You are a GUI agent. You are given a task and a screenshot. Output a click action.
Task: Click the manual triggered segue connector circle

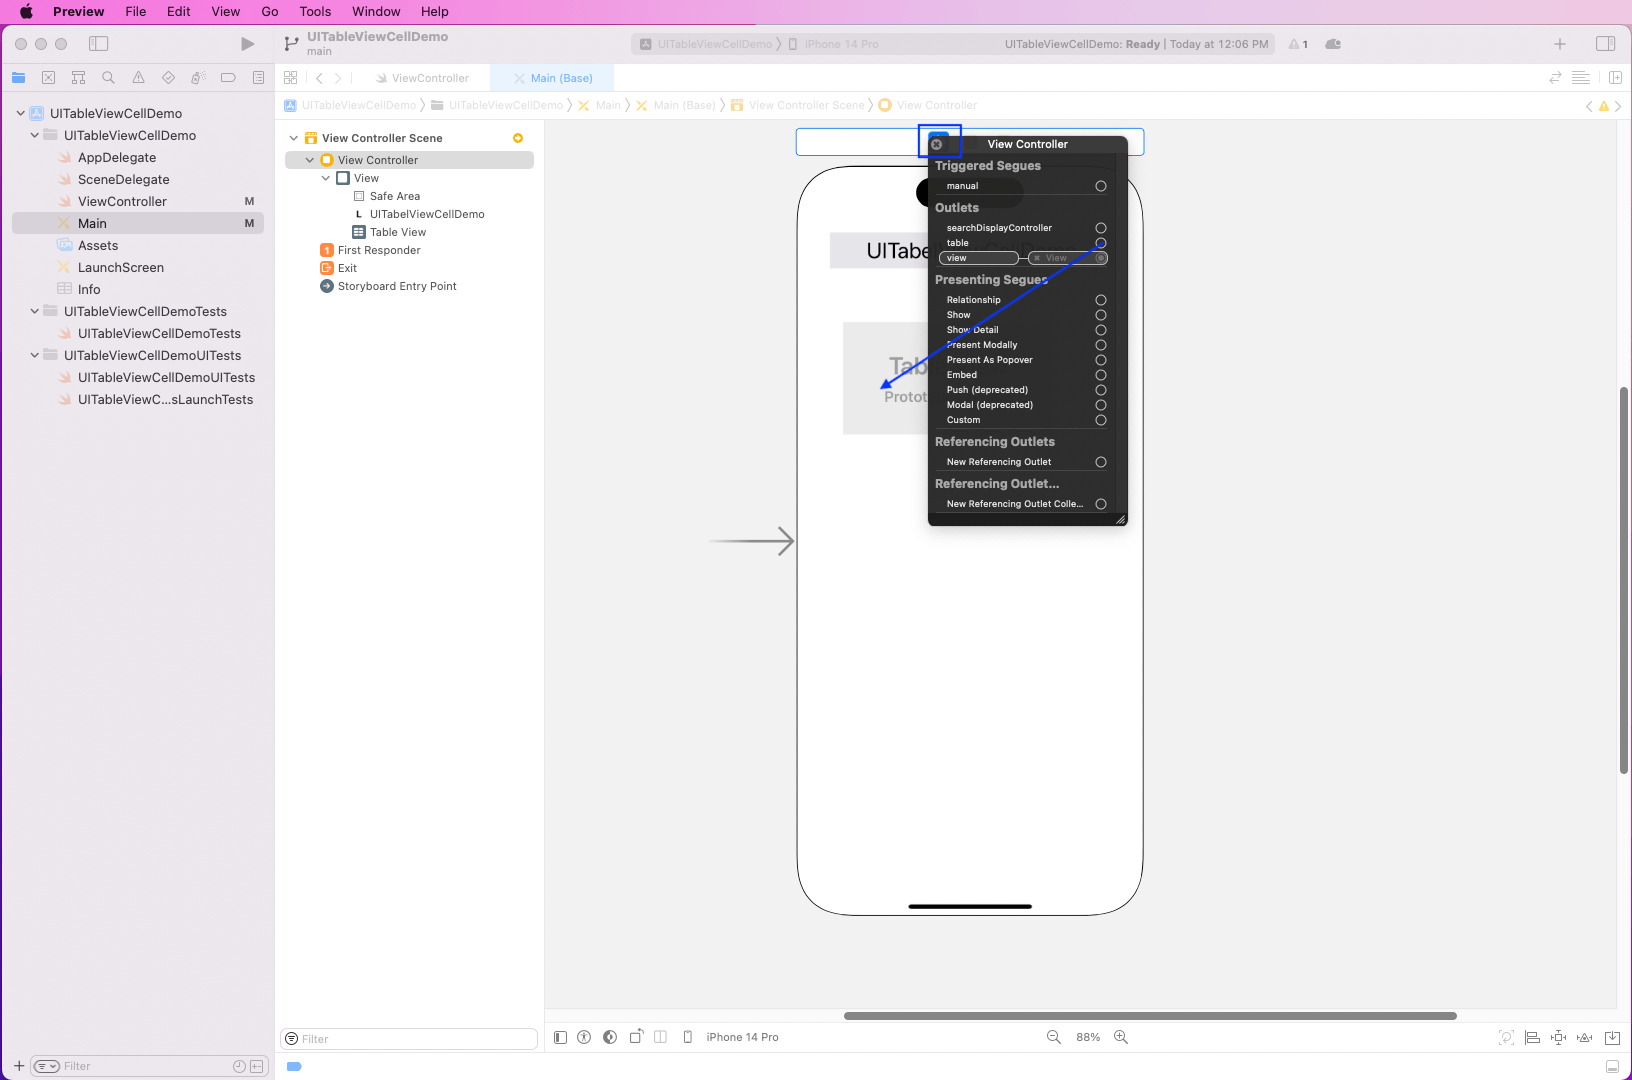pyautogui.click(x=1100, y=185)
